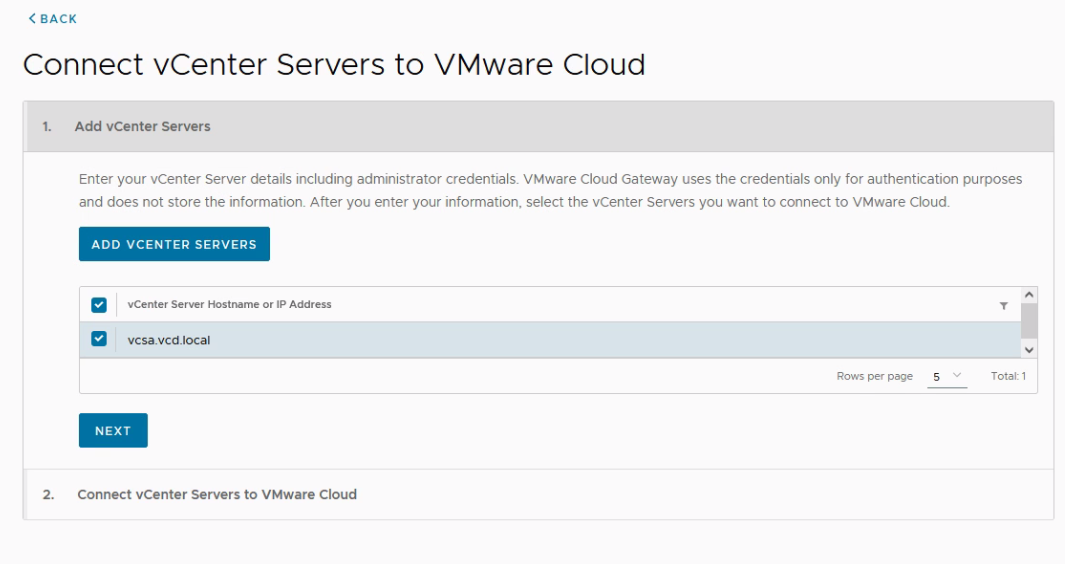Collapse the Add vCenter Servers step header
Viewport: 1065px width, 564px height.
tap(142, 127)
